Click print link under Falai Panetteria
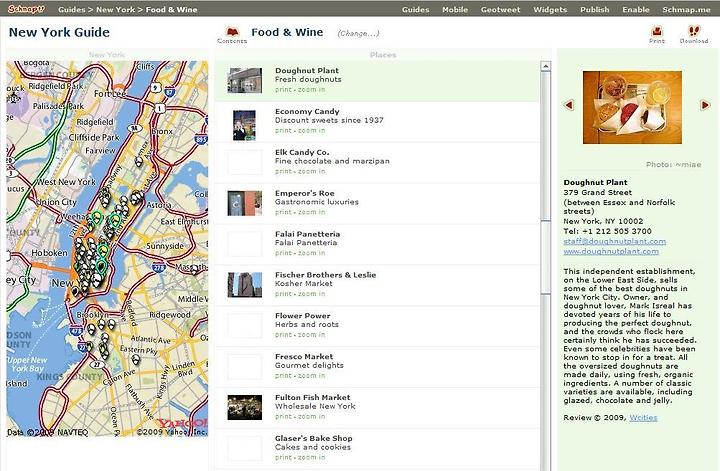This screenshot has width=720, height=471. pos(283,253)
